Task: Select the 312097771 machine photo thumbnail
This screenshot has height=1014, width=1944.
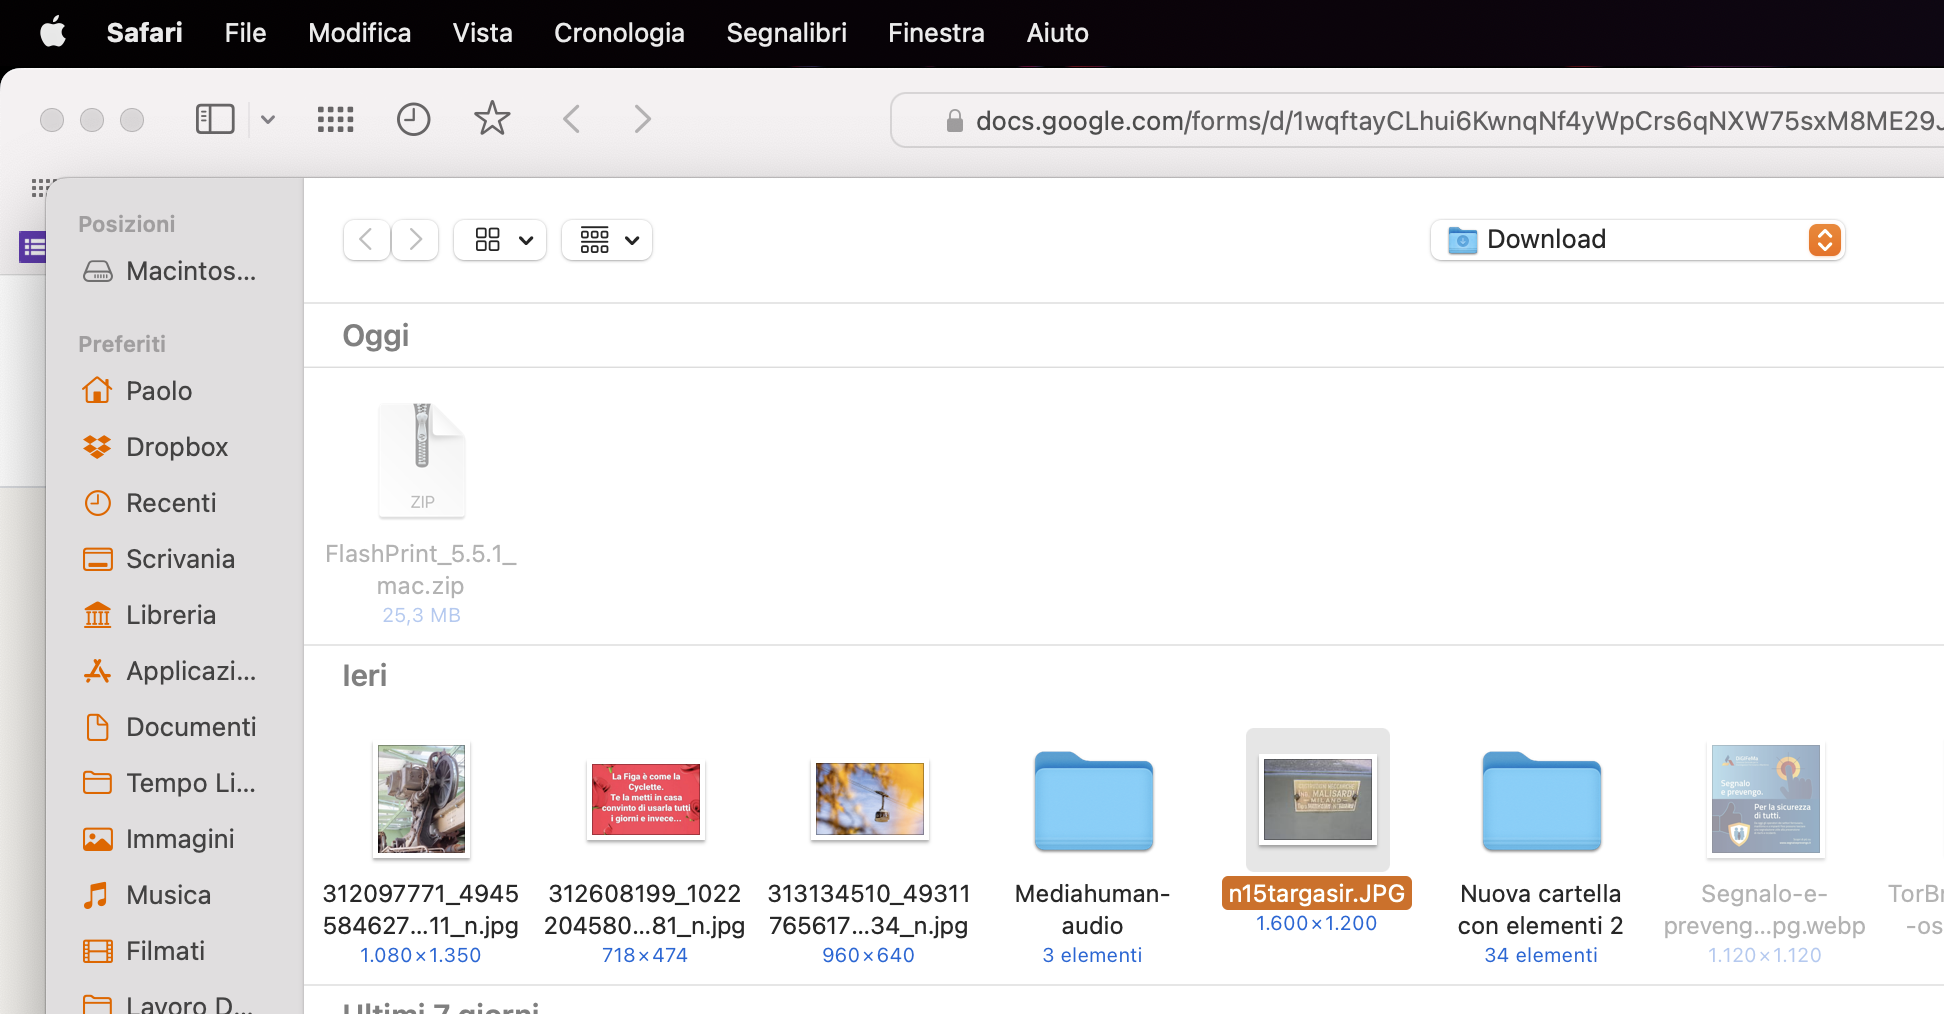Action: point(421,800)
